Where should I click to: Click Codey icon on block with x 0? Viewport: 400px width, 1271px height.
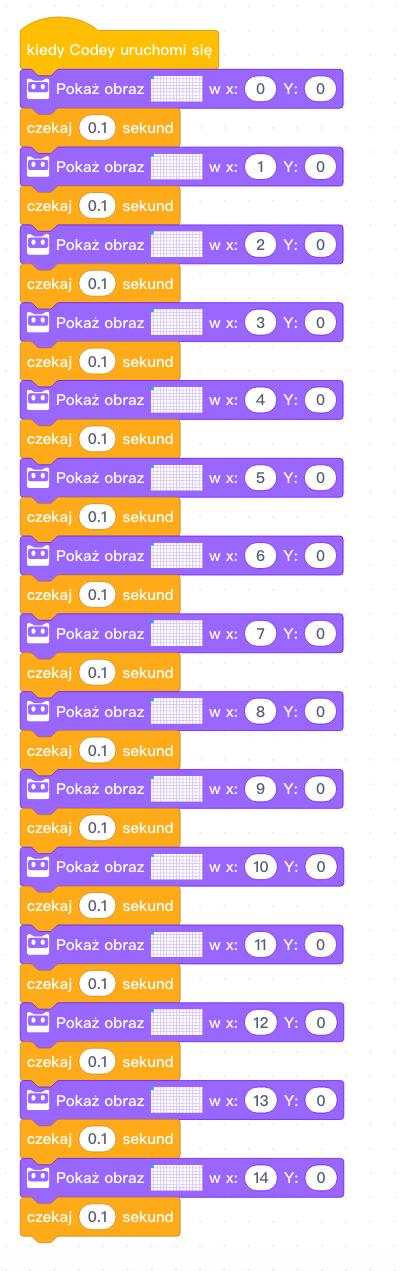pos(39,90)
